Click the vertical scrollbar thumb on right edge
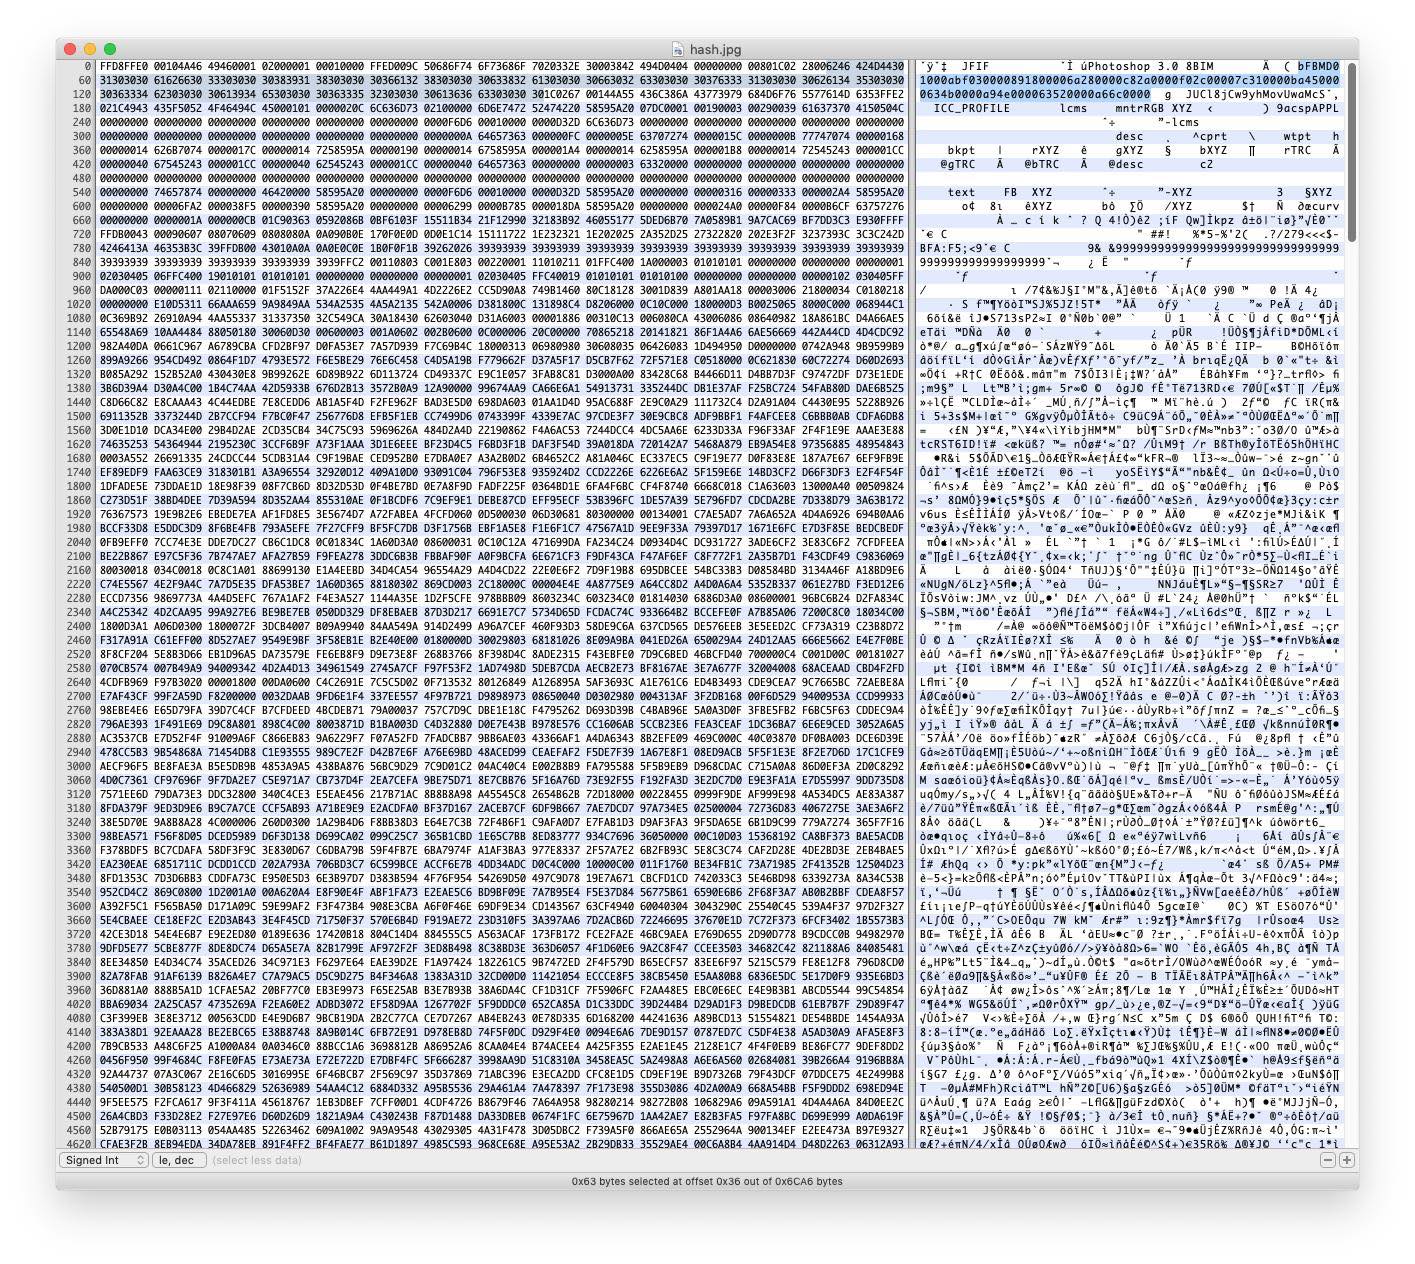This screenshot has height=1264, width=1415. pyautogui.click(x=1352, y=151)
